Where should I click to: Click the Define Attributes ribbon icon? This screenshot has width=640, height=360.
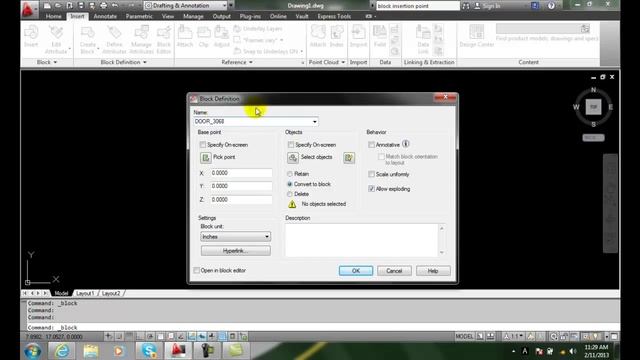(x=114, y=33)
